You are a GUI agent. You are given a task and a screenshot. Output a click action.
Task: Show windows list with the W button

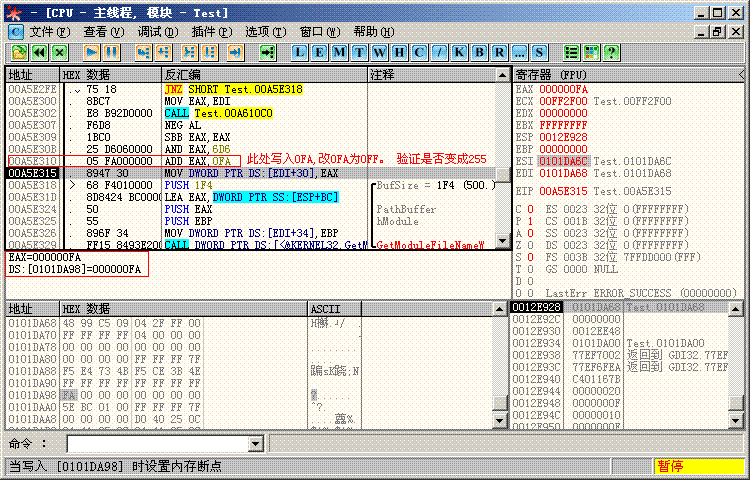pos(379,52)
